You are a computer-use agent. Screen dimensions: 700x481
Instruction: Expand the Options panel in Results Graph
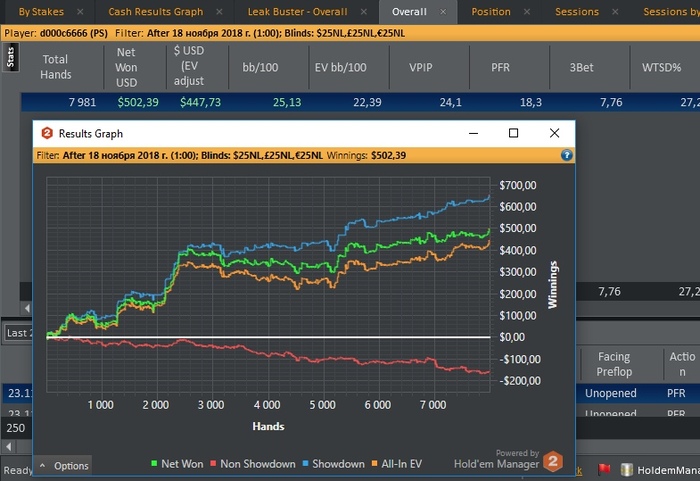click(x=64, y=466)
